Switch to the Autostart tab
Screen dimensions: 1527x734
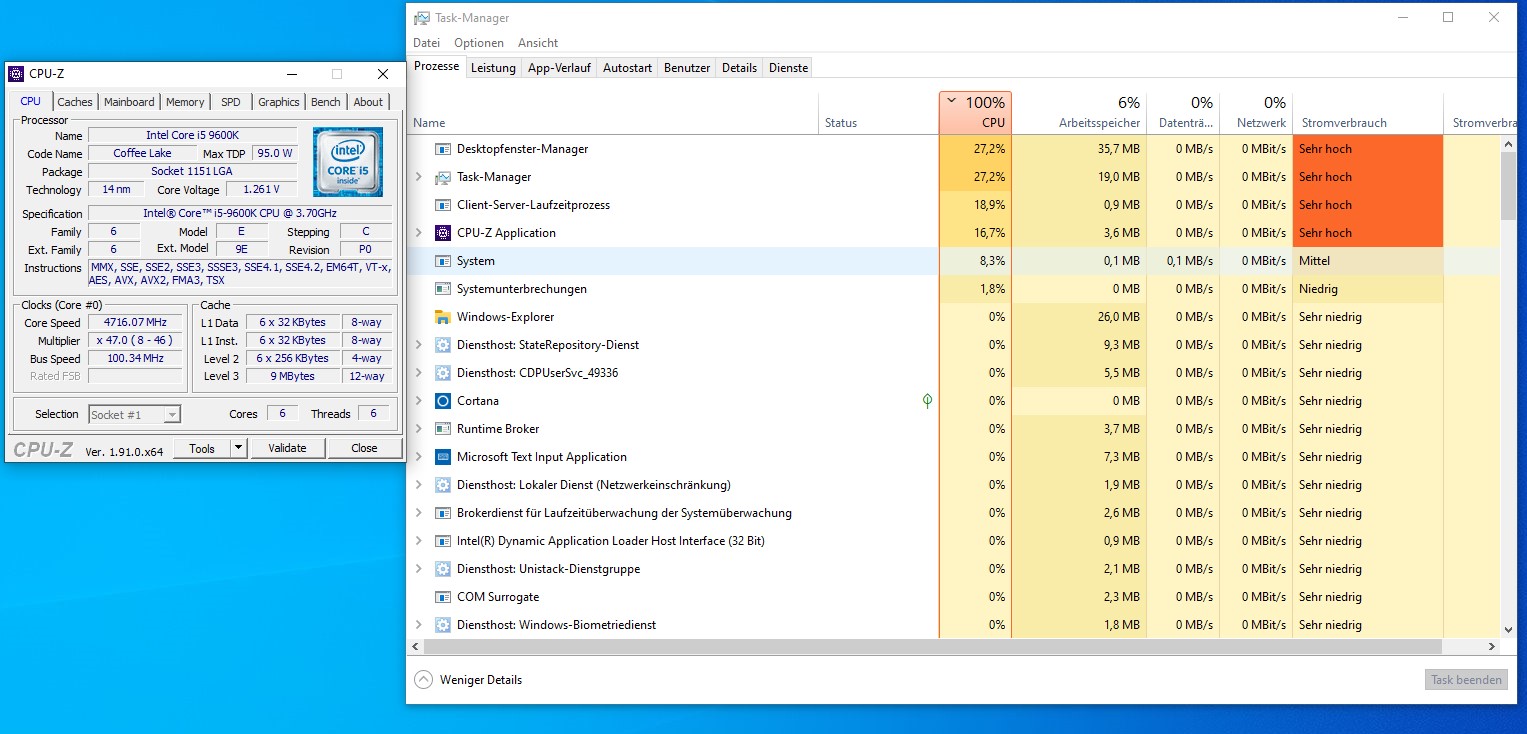click(x=627, y=68)
